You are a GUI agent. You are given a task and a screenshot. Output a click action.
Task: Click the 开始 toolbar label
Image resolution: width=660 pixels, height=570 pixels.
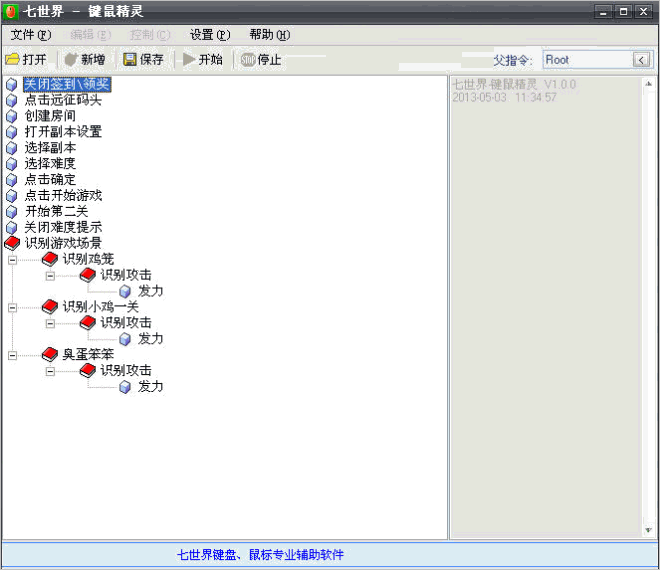pyautogui.click(x=210, y=60)
